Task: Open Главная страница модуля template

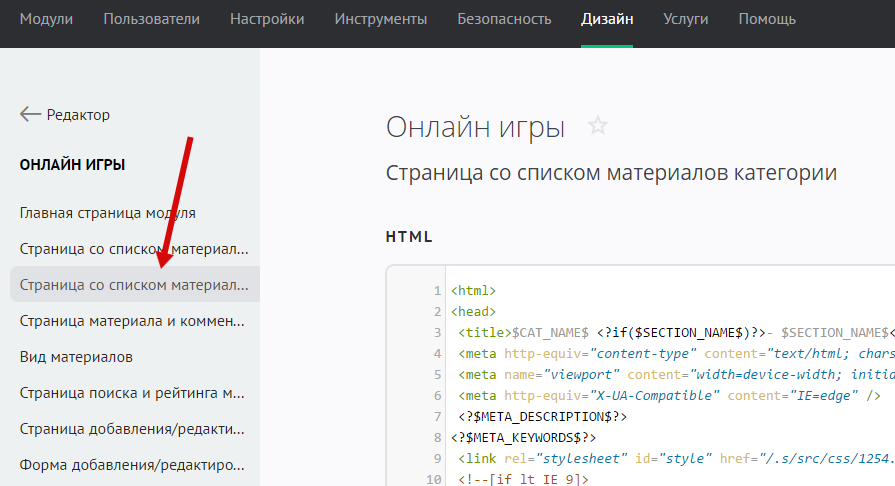Action: [107, 213]
